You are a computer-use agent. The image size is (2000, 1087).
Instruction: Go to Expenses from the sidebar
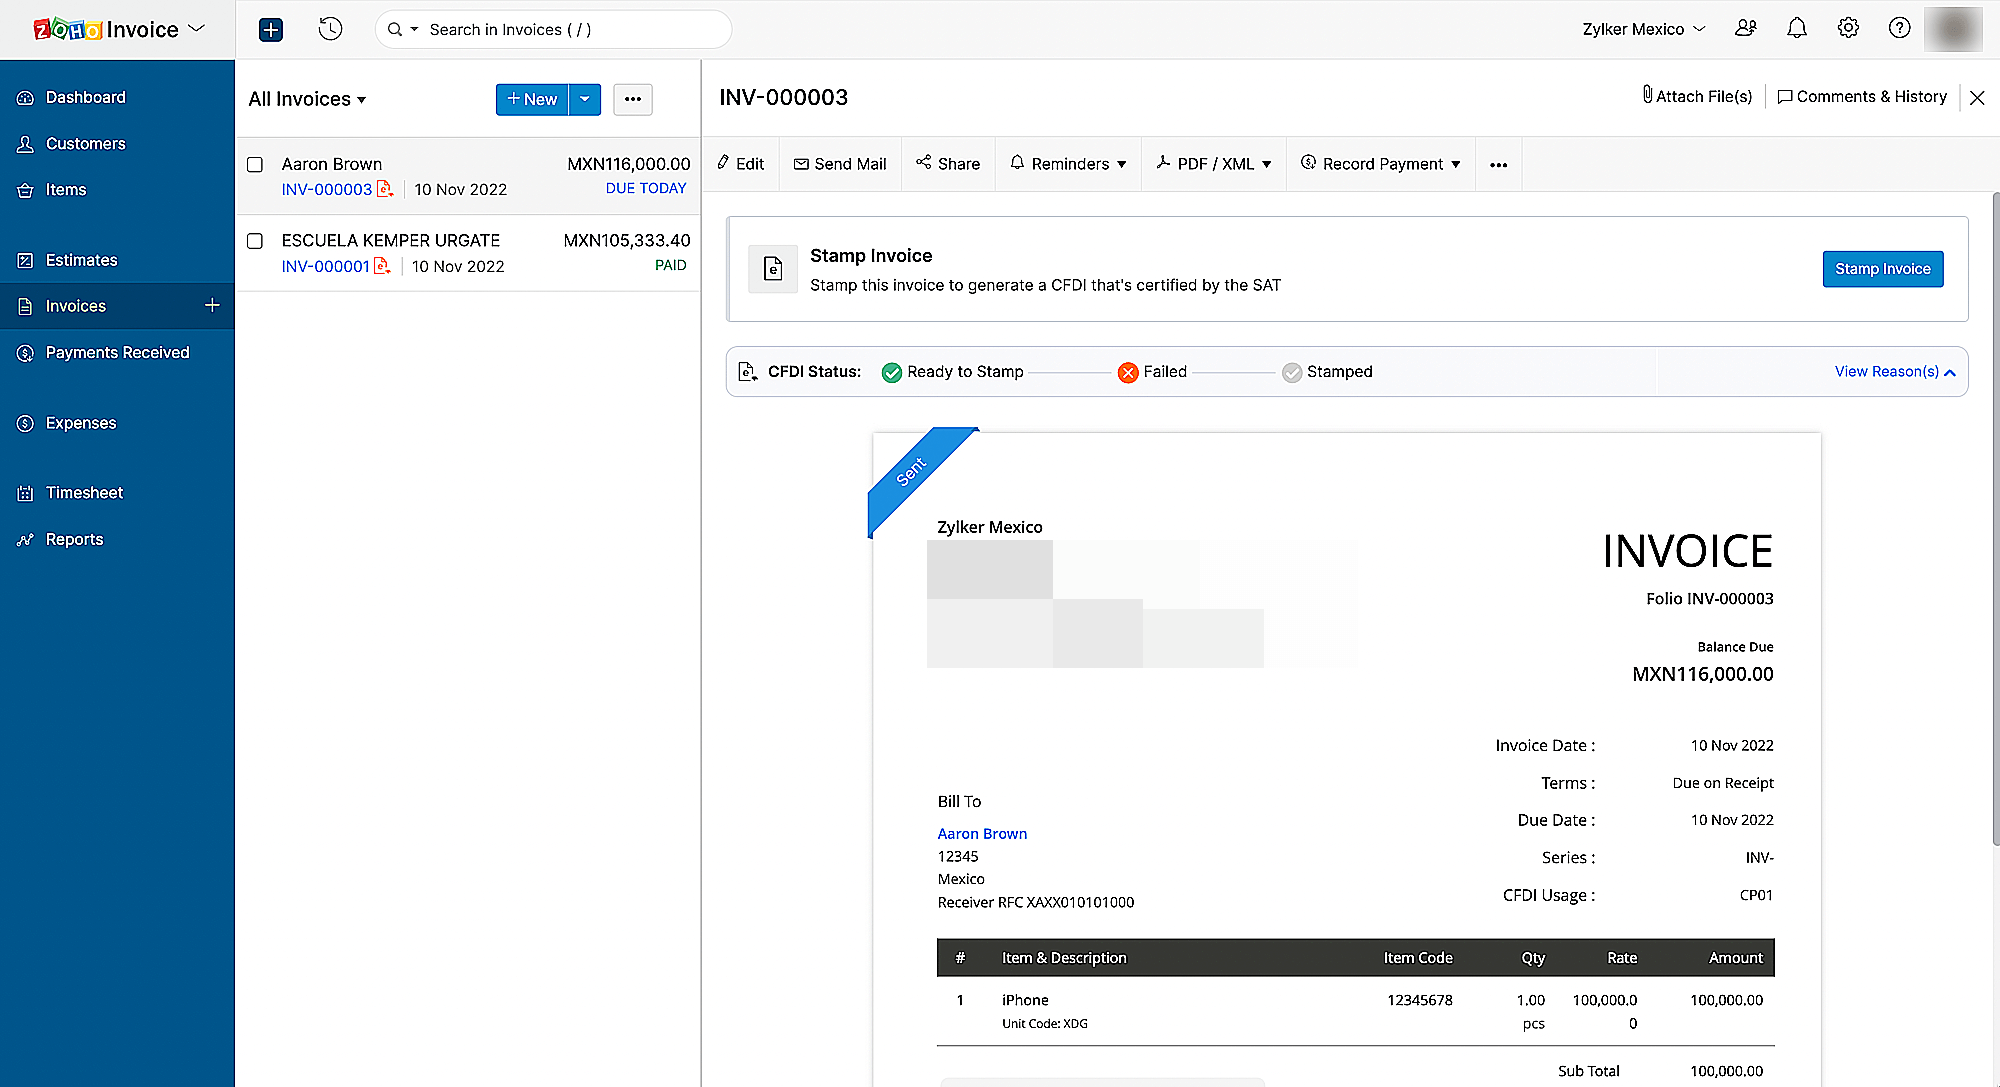tap(80, 422)
